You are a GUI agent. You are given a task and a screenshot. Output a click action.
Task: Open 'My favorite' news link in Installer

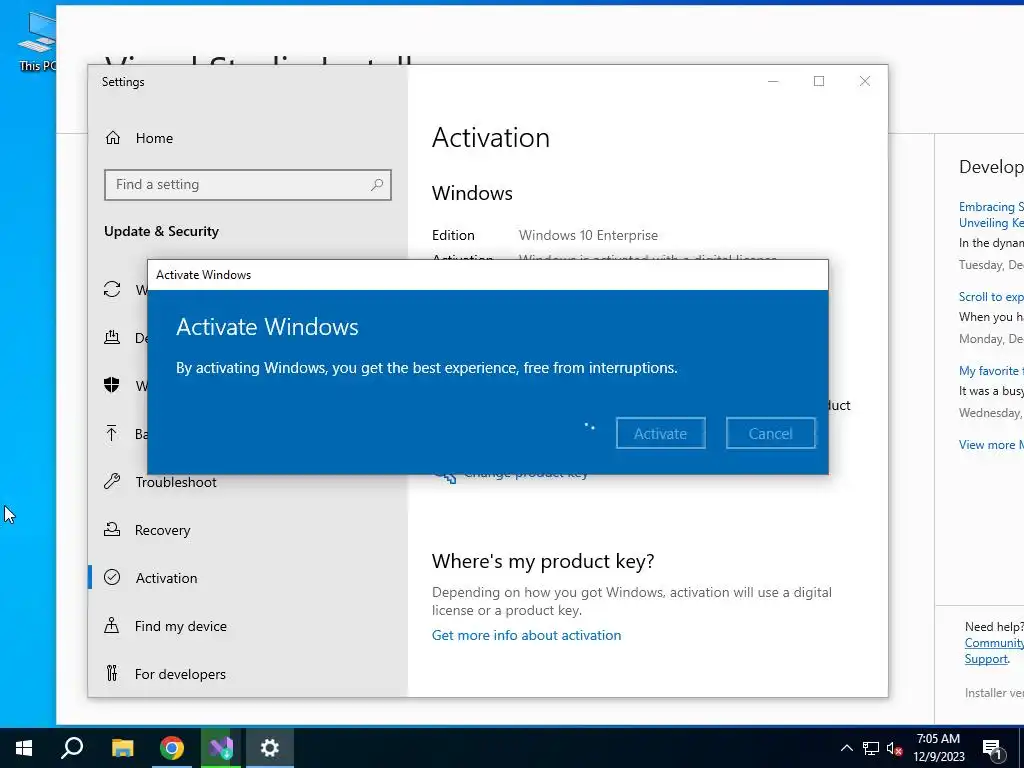click(991, 370)
